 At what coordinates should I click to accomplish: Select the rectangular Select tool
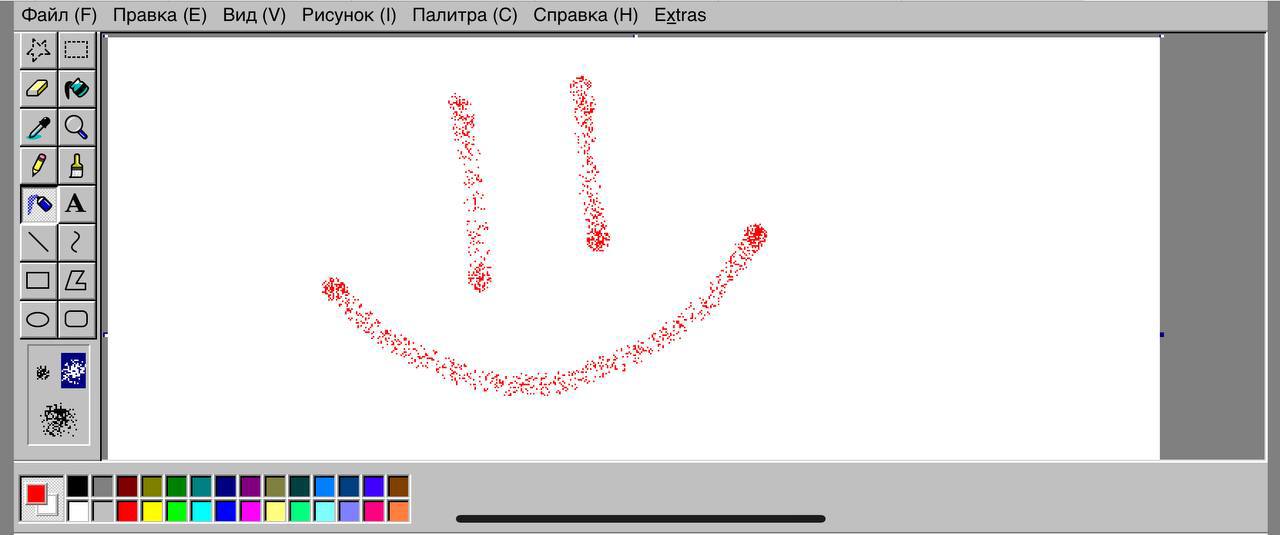click(76, 50)
